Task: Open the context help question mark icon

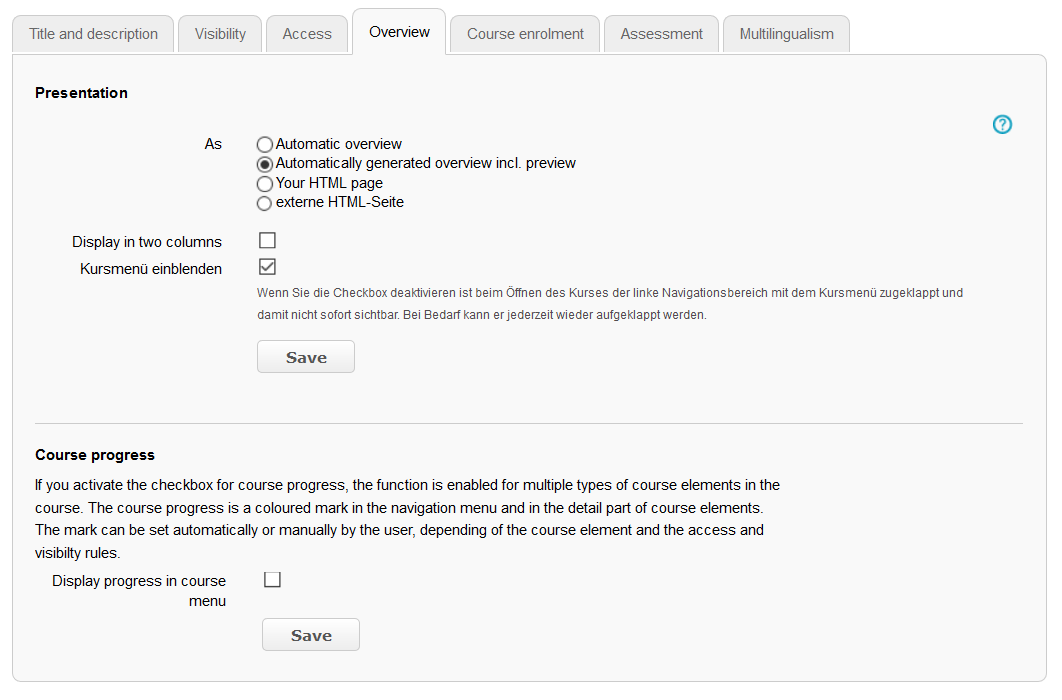Action: click(x=1002, y=124)
